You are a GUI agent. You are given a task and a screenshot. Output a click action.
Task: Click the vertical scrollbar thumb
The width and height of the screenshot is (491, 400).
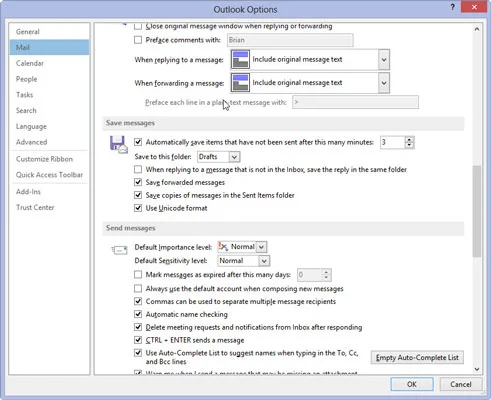click(x=477, y=211)
